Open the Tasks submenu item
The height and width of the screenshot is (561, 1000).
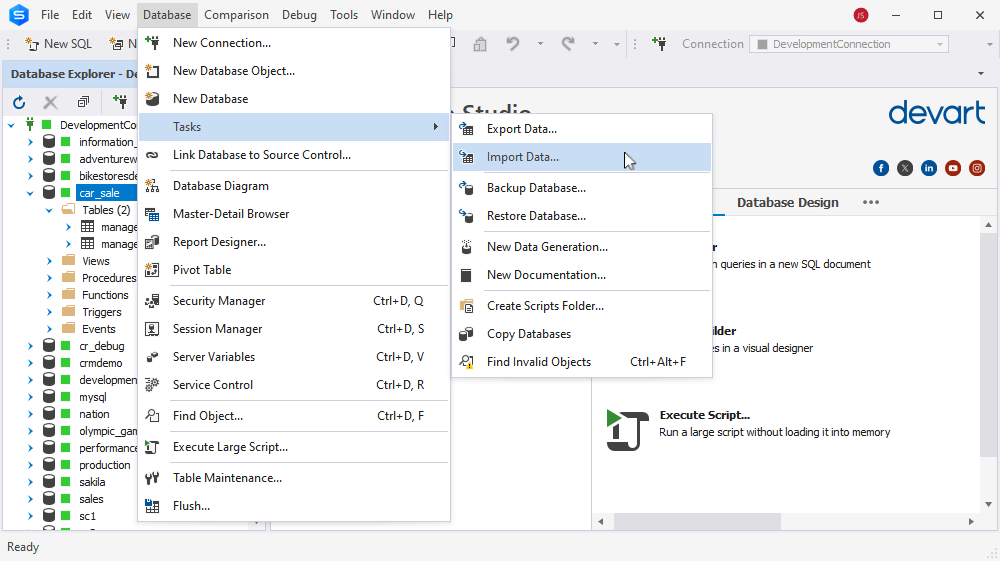click(x=294, y=127)
